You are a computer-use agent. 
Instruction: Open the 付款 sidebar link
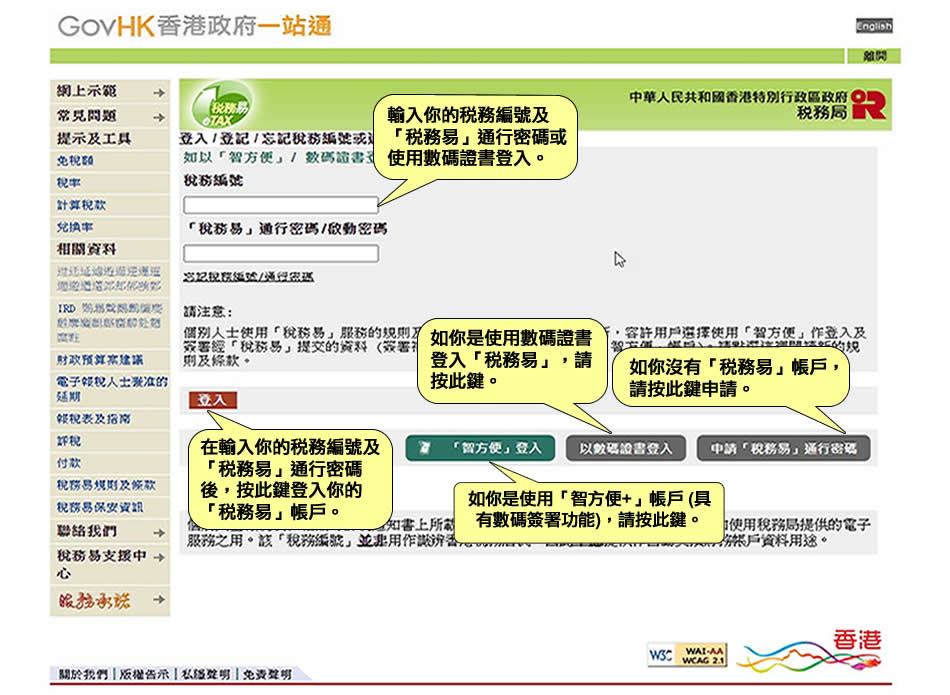[68, 463]
